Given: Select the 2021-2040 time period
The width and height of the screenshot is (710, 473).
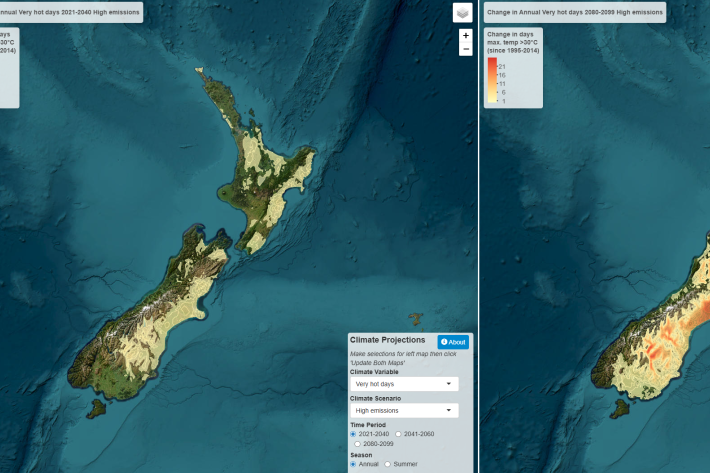Looking at the screenshot, I should click(x=353, y=434).
